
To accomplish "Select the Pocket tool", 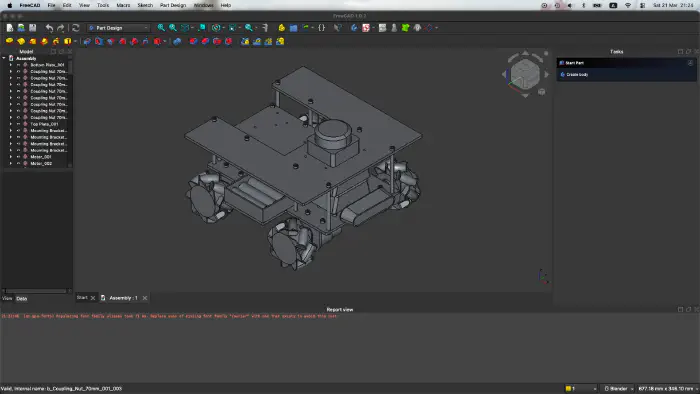I will pos(87,41).
